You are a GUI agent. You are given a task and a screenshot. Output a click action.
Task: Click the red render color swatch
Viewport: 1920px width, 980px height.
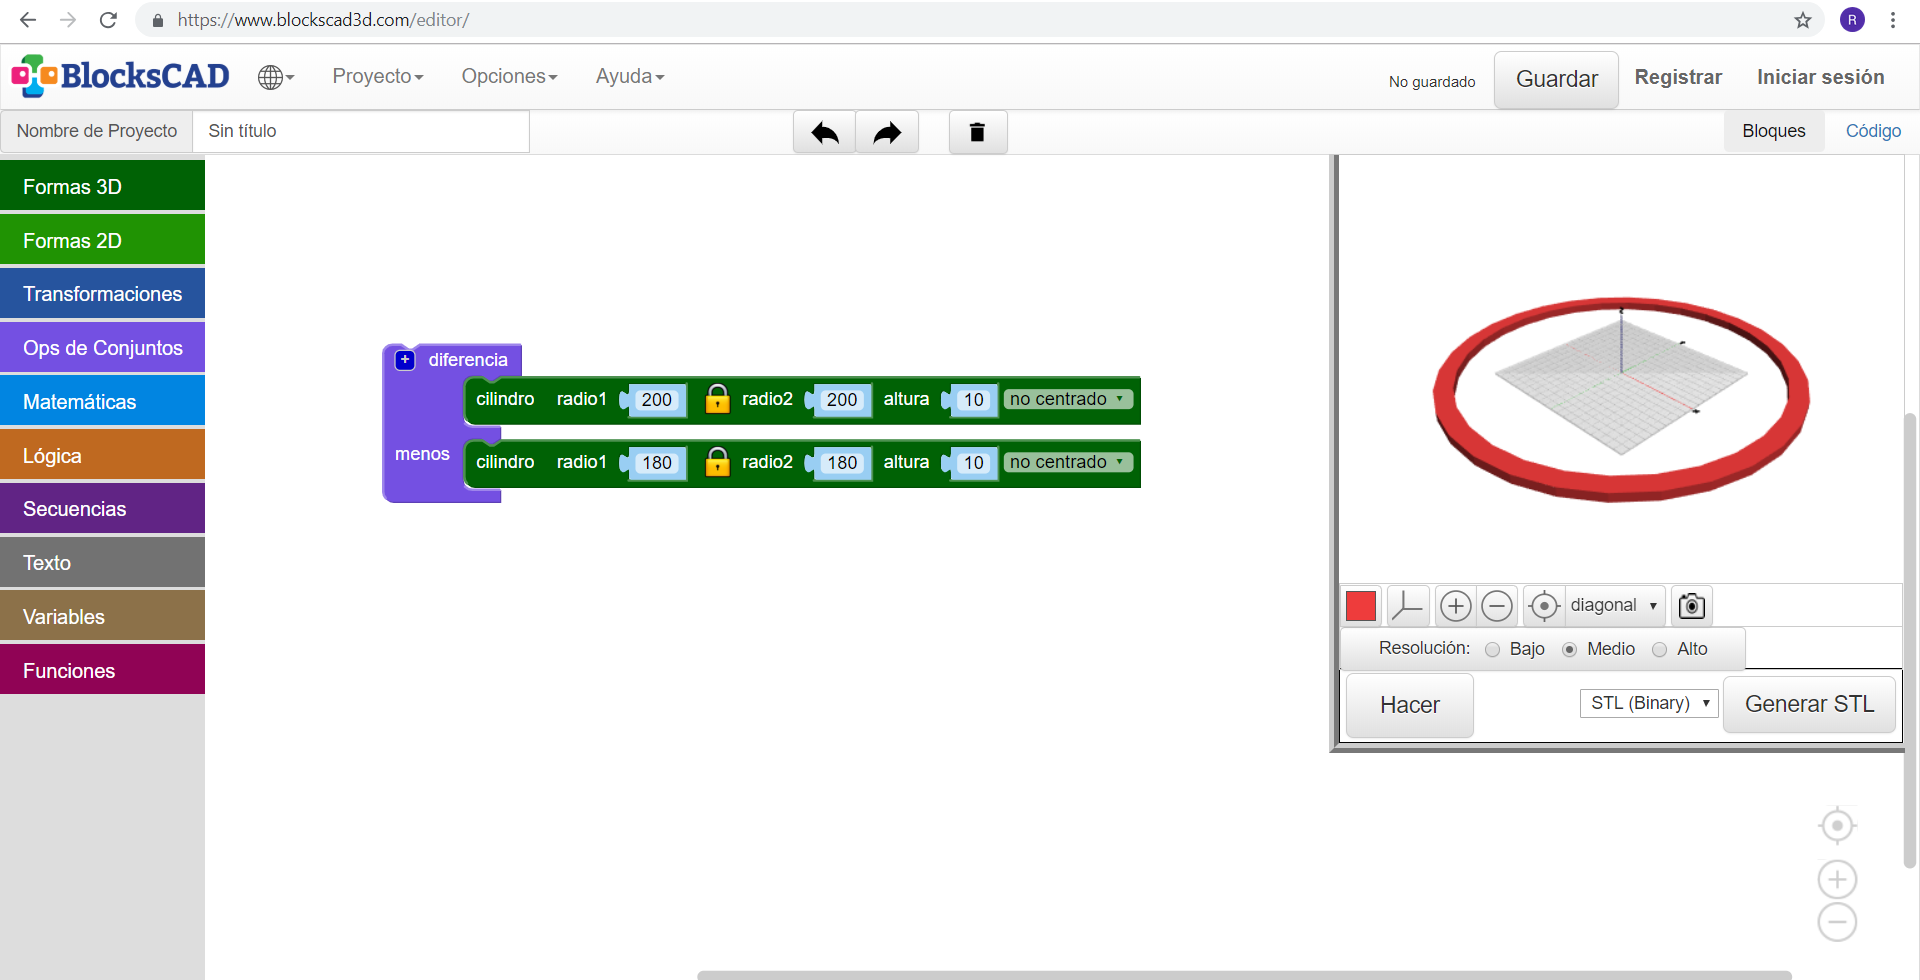pos(1361,606)
